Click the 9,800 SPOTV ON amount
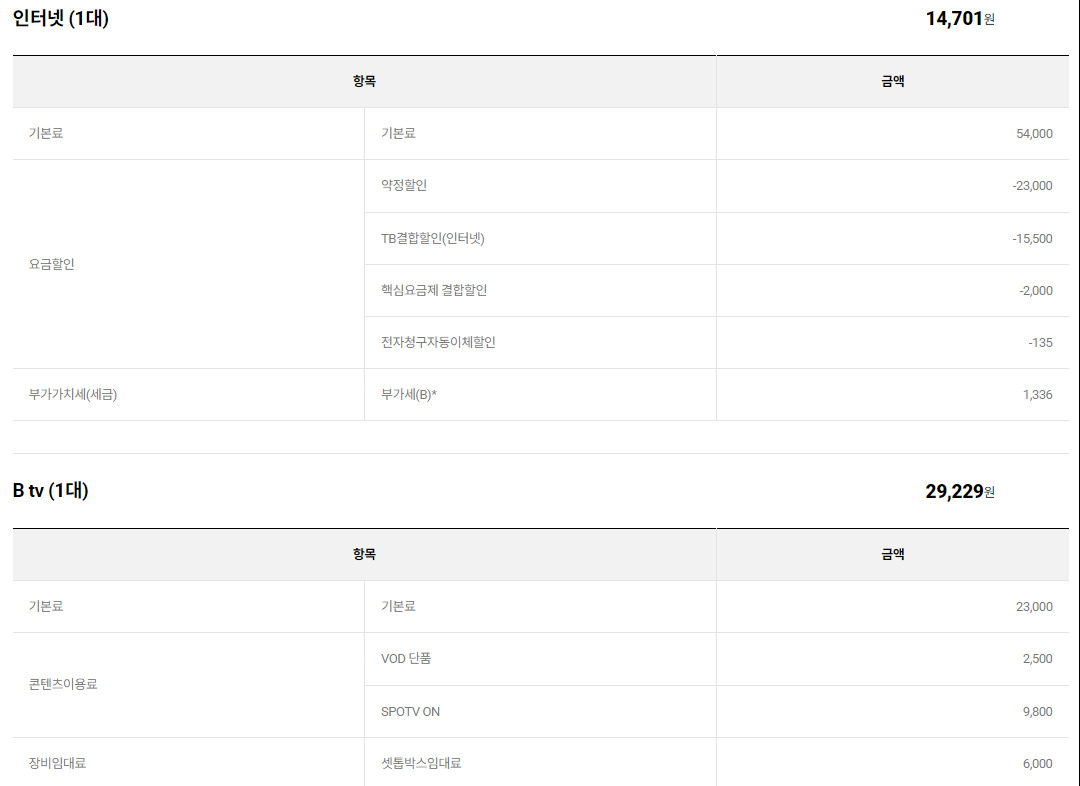 point(1037,712)
